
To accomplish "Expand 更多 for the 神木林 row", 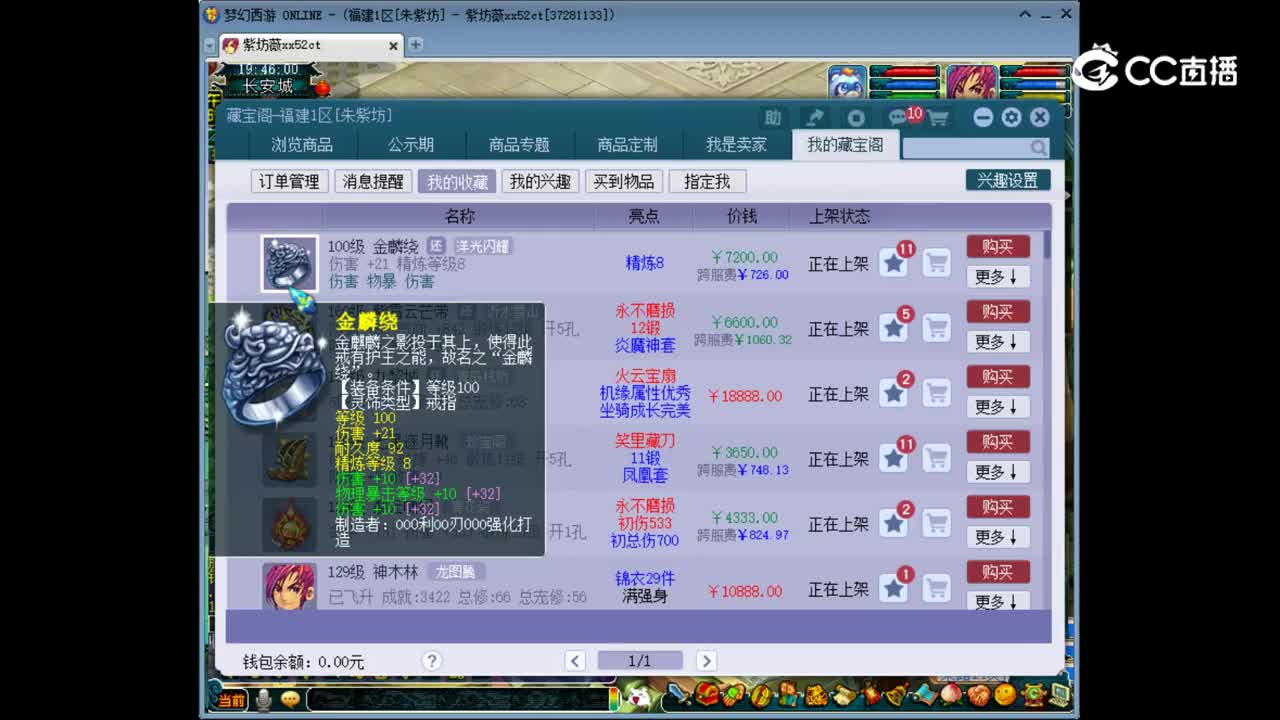I will click(998, 601).
